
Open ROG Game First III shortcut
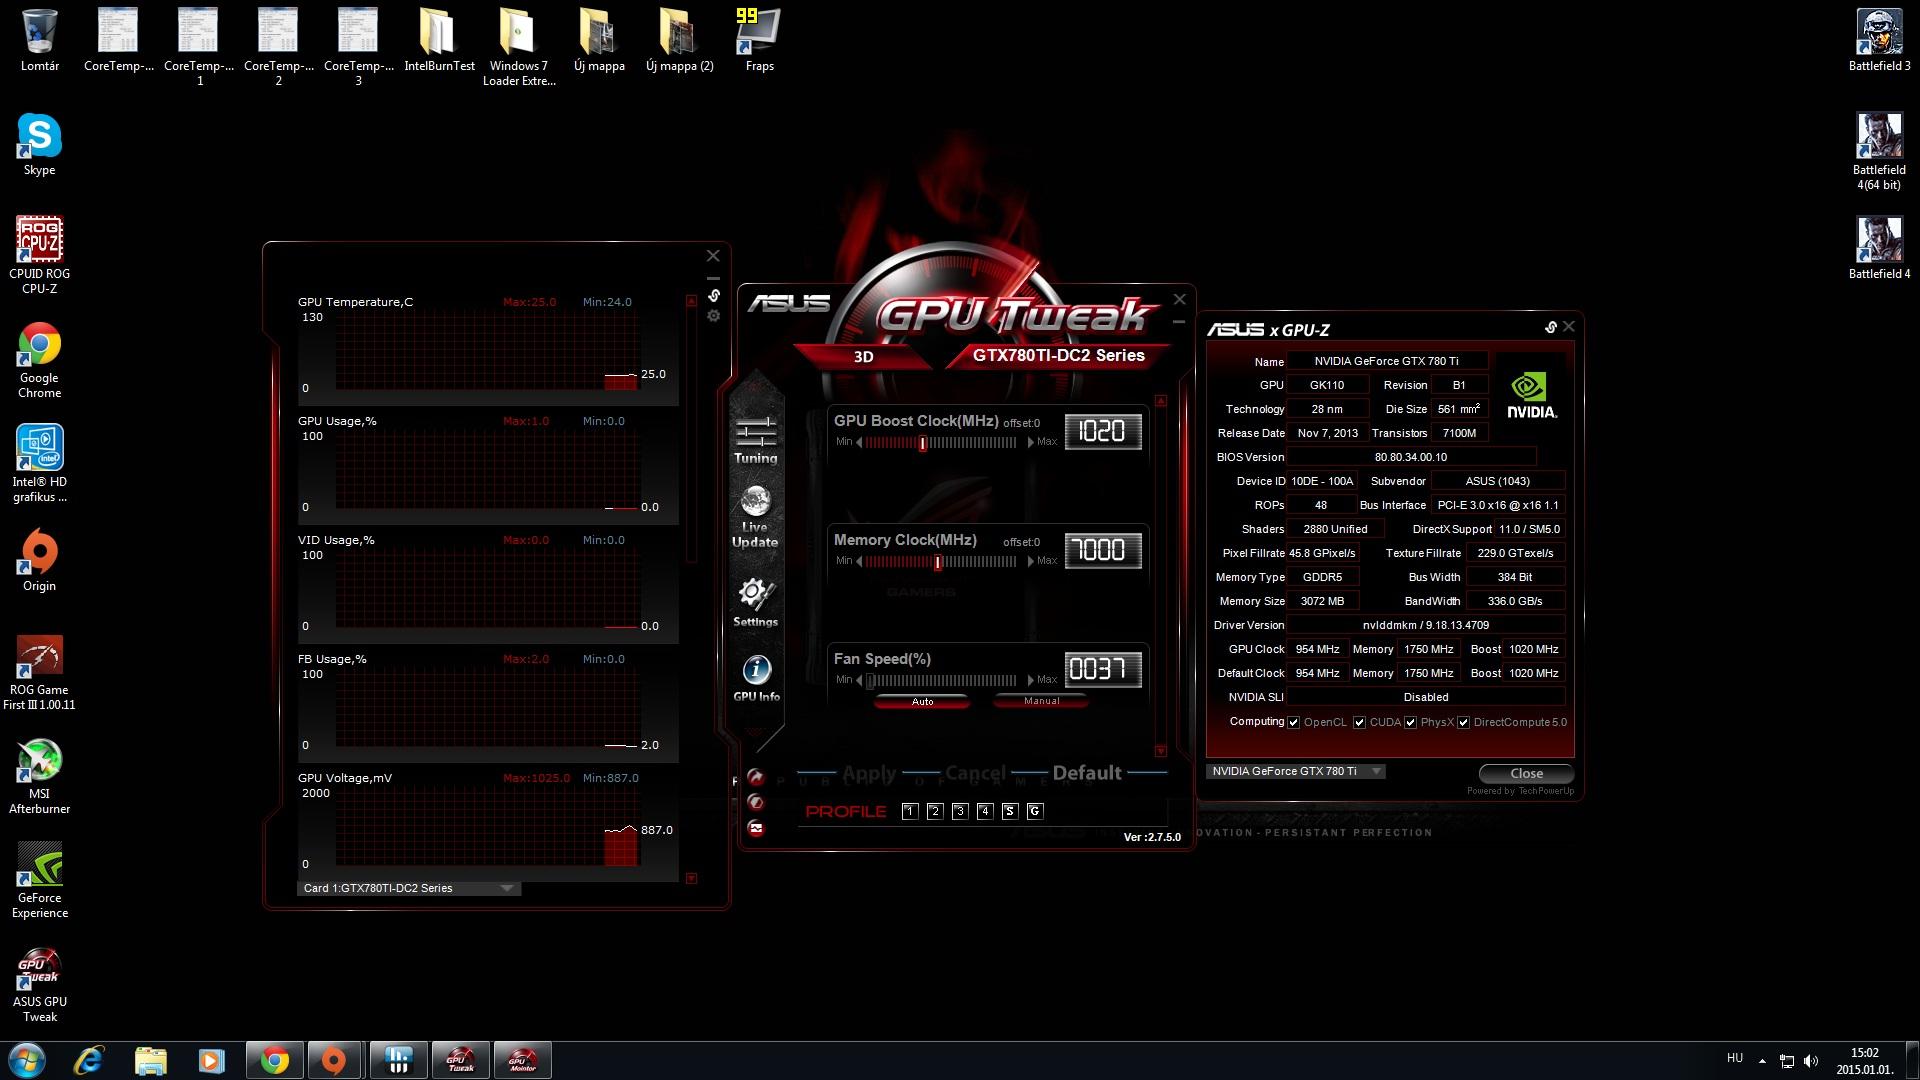[39, 673]
